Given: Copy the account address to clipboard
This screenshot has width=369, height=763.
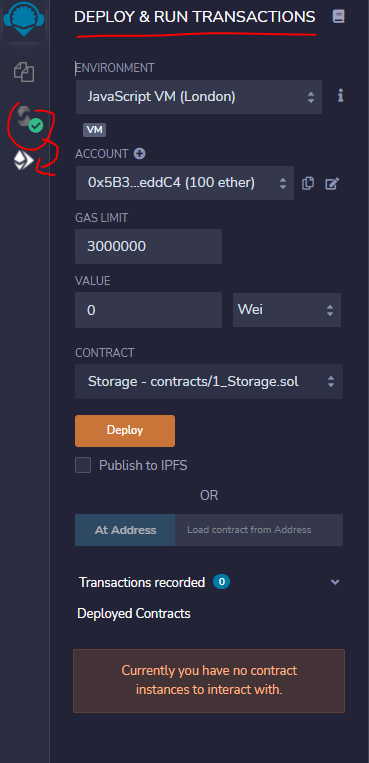Looking at the screenshot, I should click(308, 183).
